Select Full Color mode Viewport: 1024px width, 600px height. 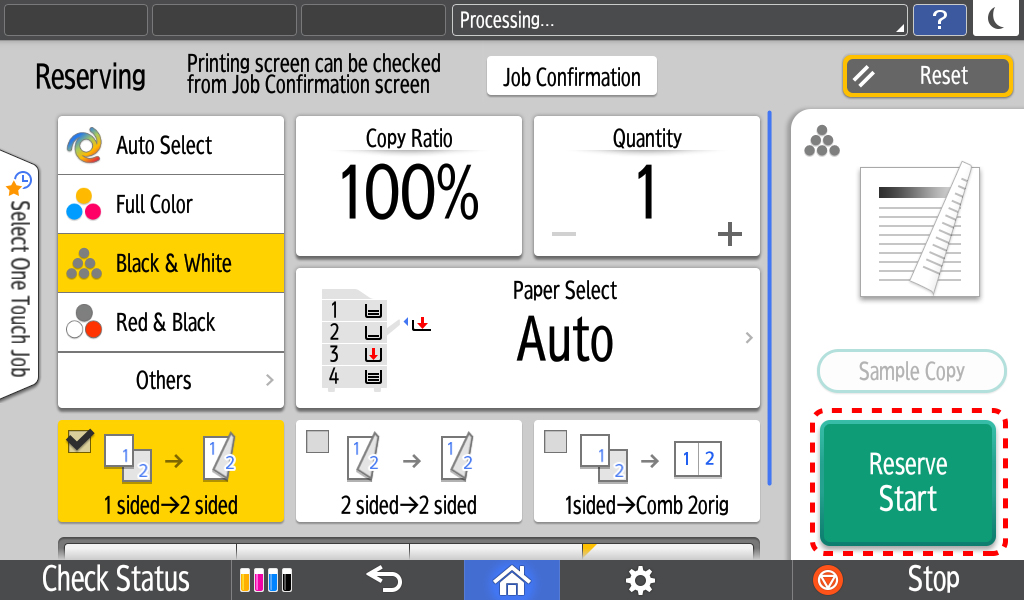coord(171,204)
